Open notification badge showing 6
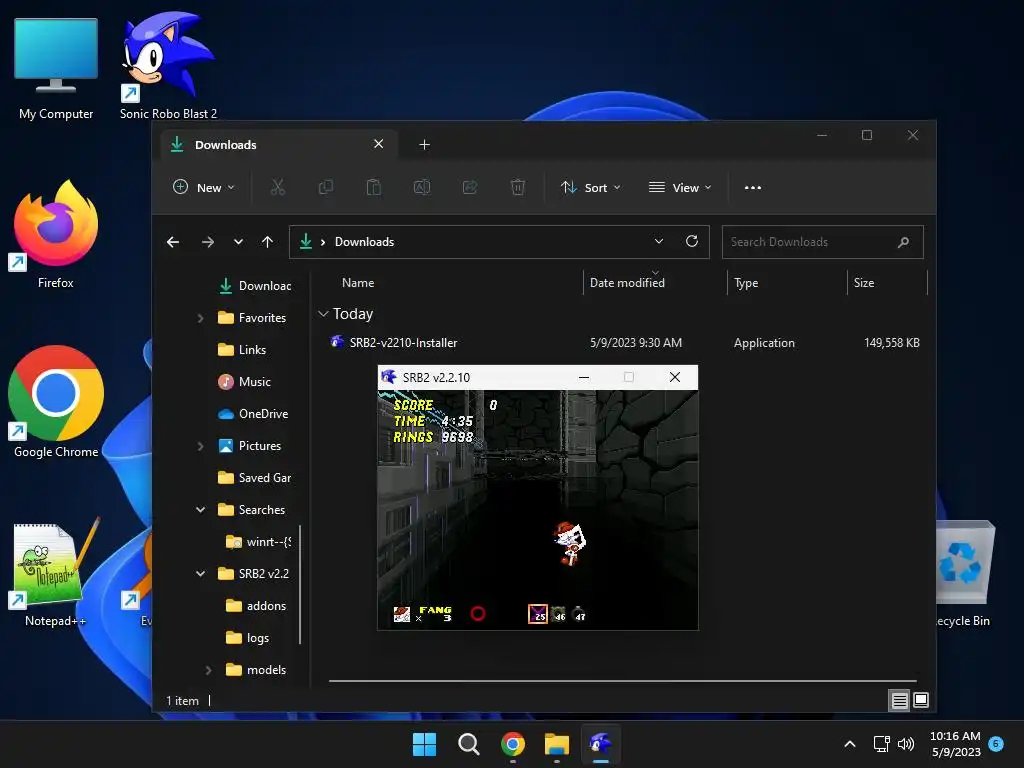The width and height of the screenshot is (1024, 768). click(x=996, y=743)
